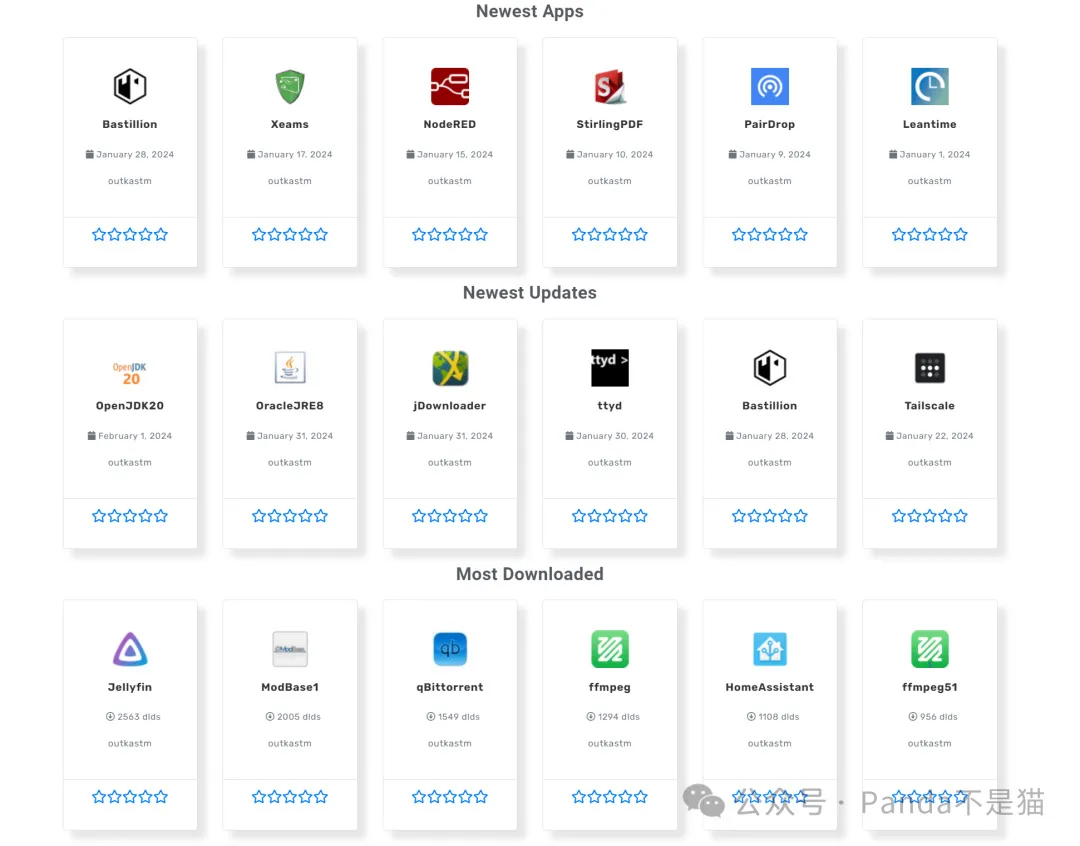Select the NodeRED red app icon

click(x=450, y=86)
